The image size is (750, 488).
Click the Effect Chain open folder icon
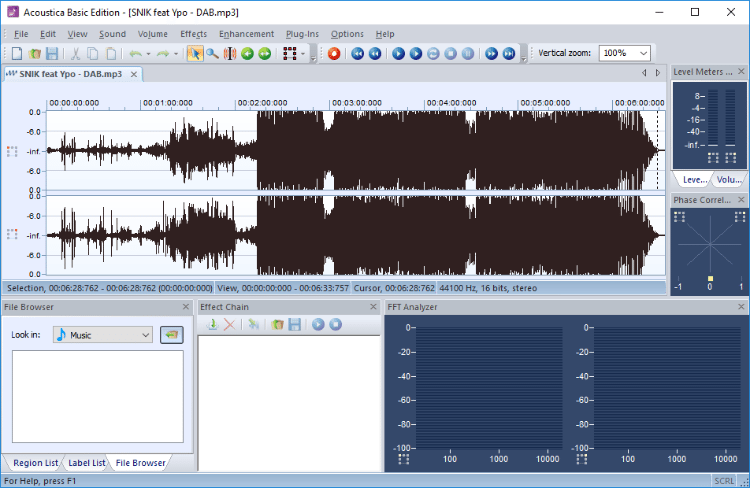(277, 324)
